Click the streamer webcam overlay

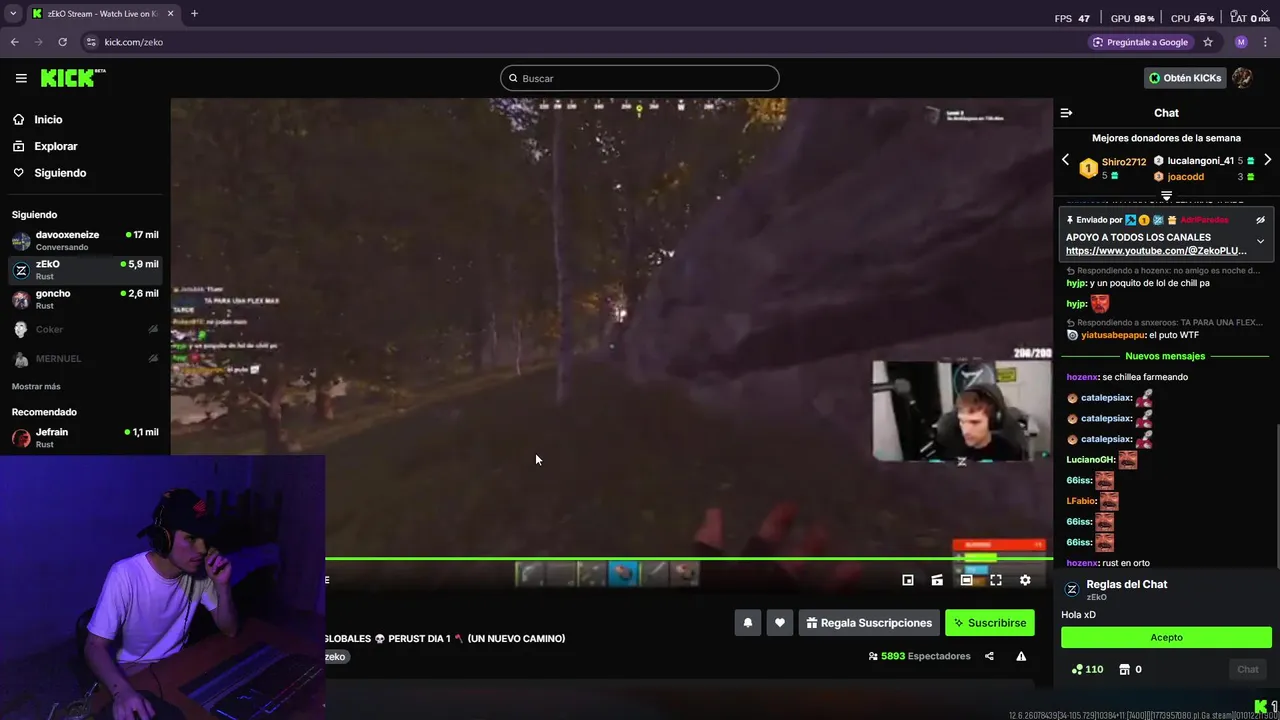coord(962,412)
